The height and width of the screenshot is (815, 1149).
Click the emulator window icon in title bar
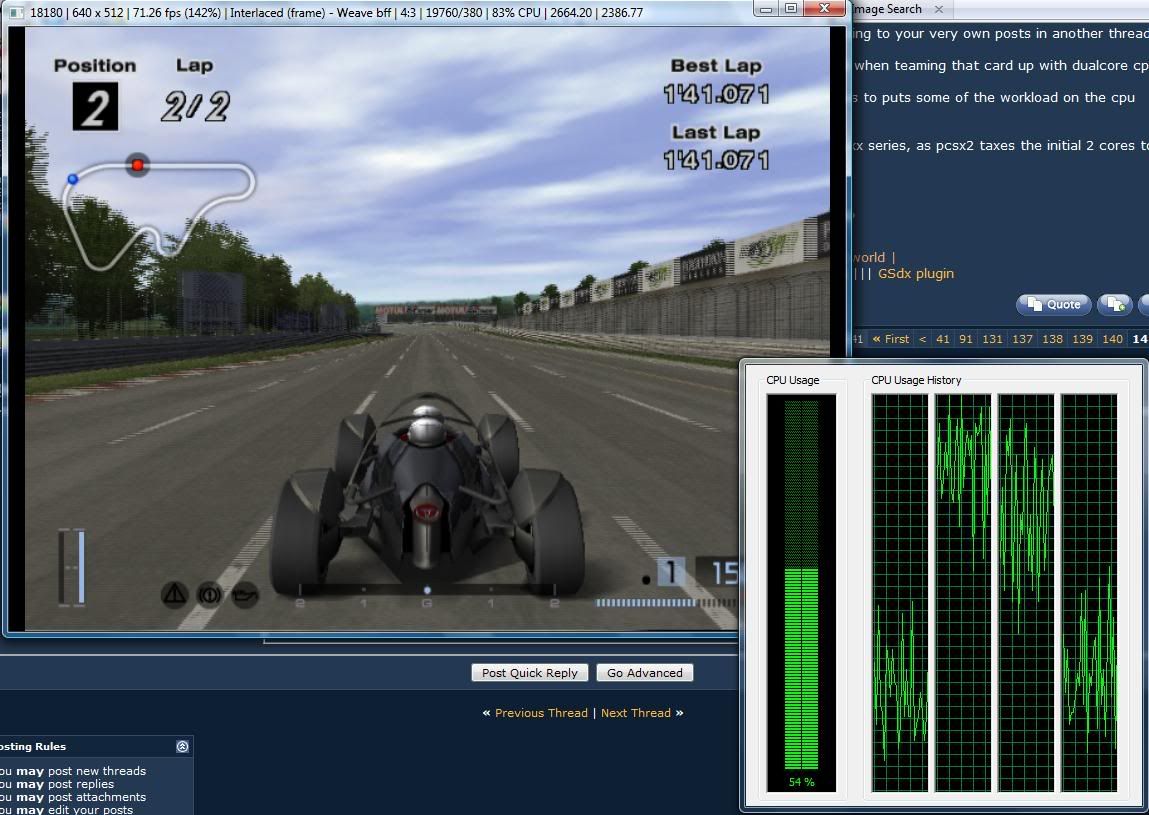[16, 13]
